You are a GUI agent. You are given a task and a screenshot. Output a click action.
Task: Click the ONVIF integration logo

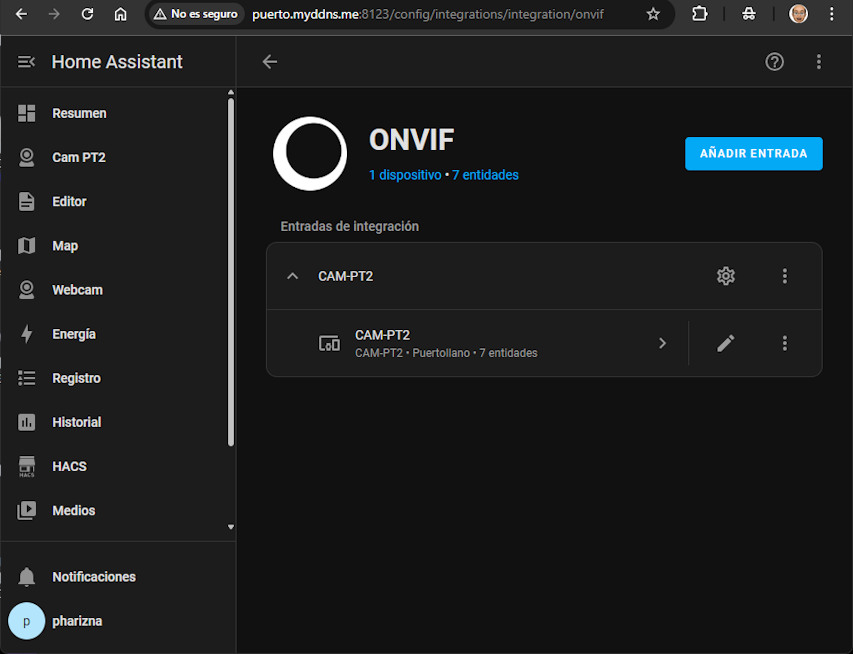pyautogui.click(x=310, y=153)
